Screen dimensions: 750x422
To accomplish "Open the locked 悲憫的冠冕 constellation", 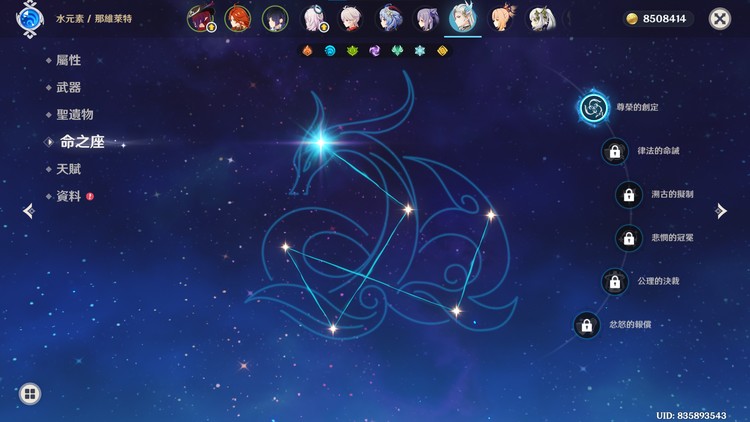I will 628,238.
